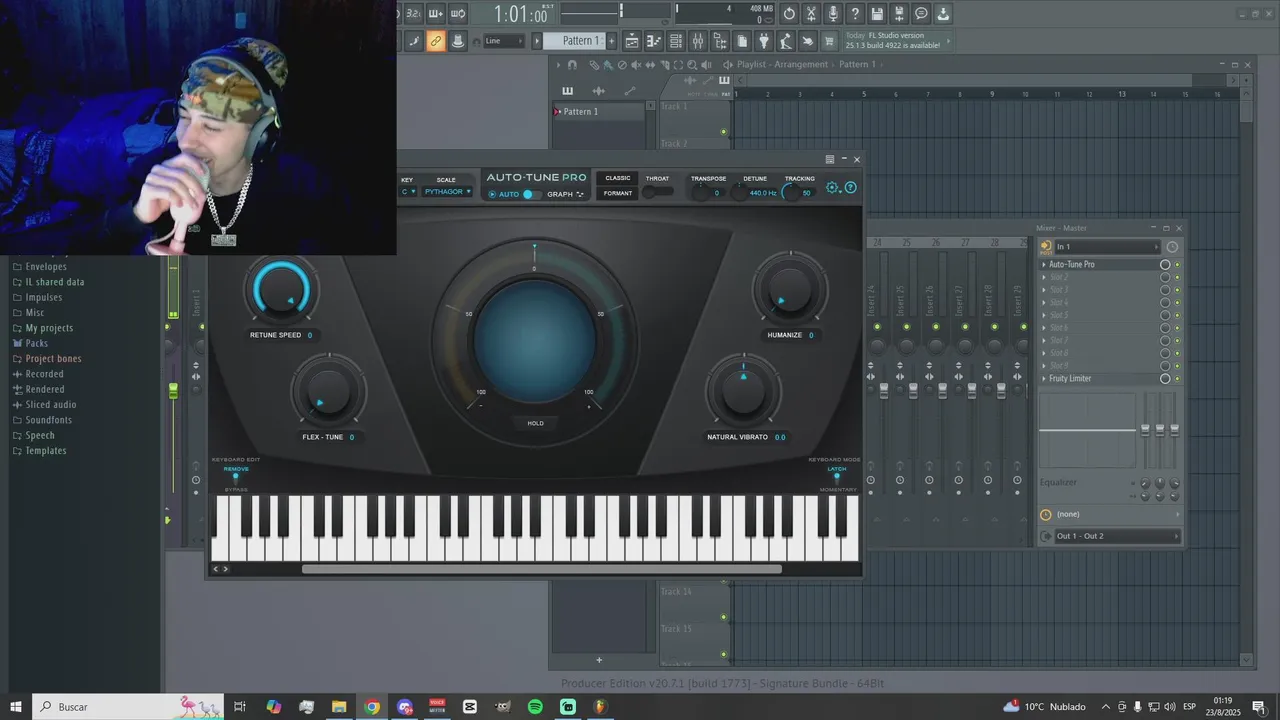Click the Hold button in Auto-Tune
The image size is (1280, 720).
tap(535, 423)
